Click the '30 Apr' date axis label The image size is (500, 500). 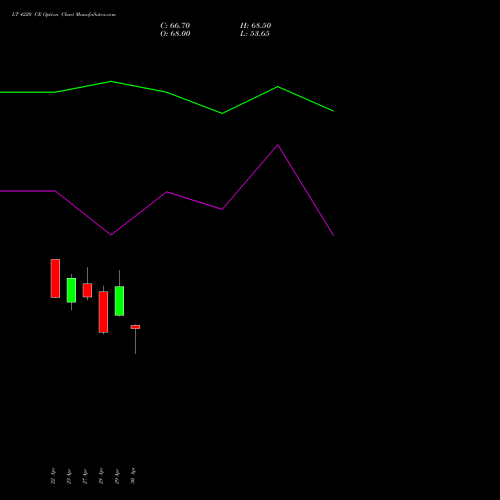133,476
